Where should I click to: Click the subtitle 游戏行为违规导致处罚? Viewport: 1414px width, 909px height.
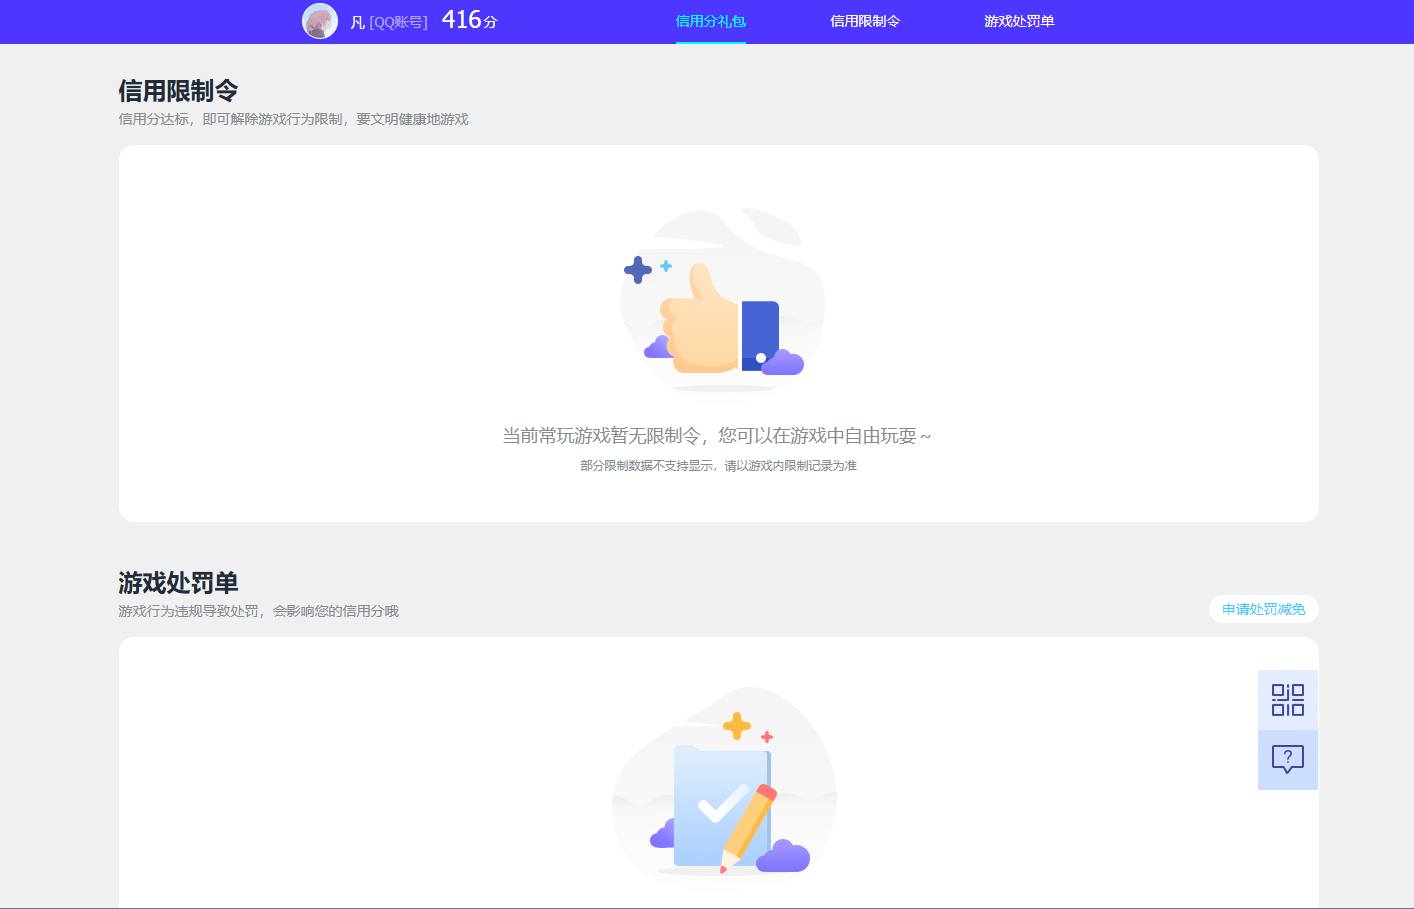188,611
